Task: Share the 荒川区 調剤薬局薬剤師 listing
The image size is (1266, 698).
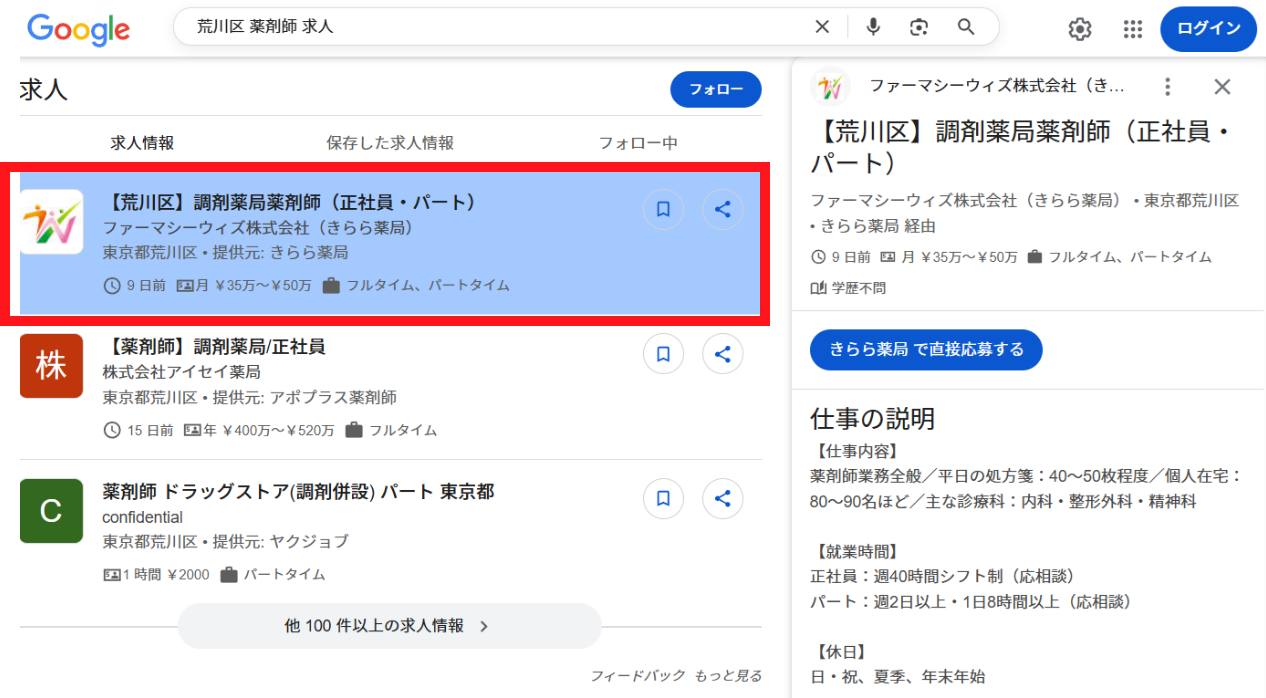Action: (723, 210)
